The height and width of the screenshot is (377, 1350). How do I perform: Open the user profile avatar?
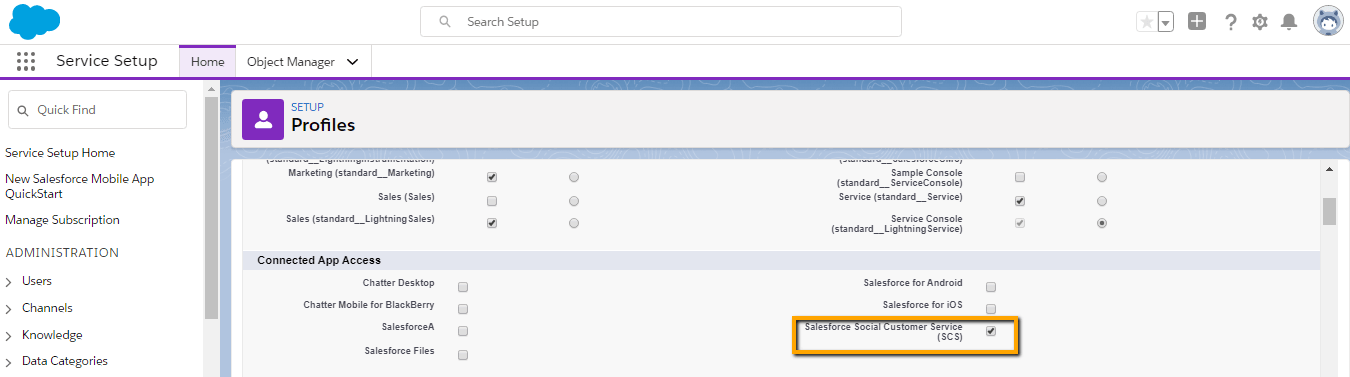[1329, 21]
